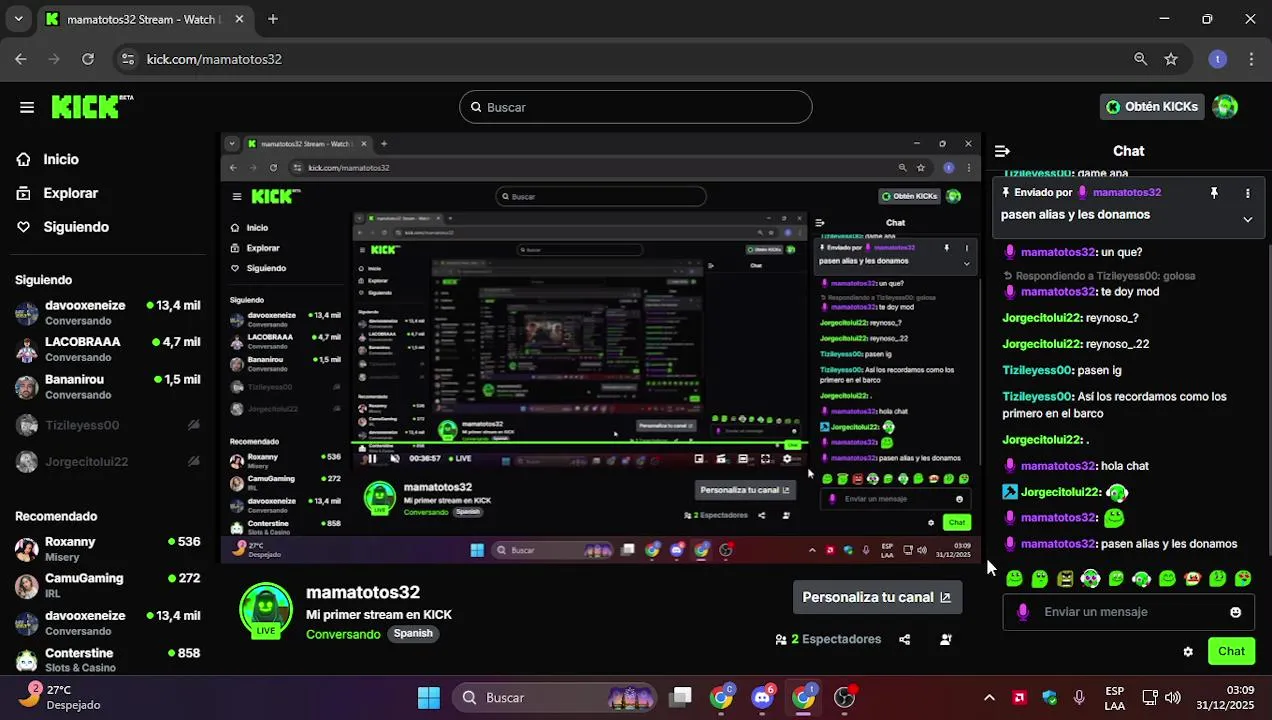Open Chrome tab search dropdown
The height and width of the screenshot is (720, 1272).
tap(18, 19)
